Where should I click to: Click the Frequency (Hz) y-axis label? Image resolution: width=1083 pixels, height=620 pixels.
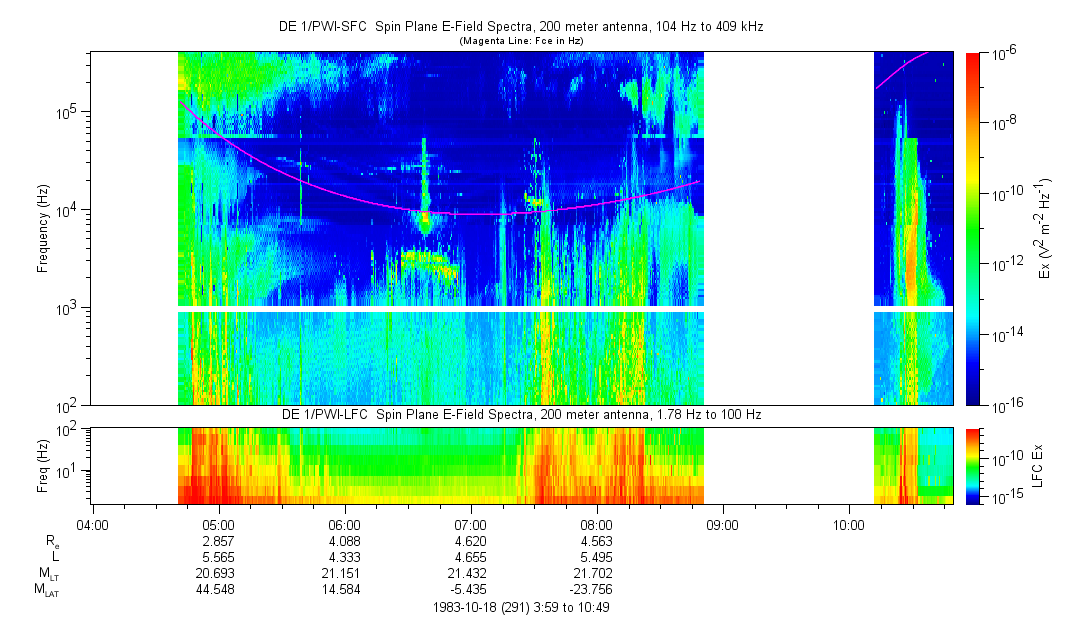(x=43, y=228)
